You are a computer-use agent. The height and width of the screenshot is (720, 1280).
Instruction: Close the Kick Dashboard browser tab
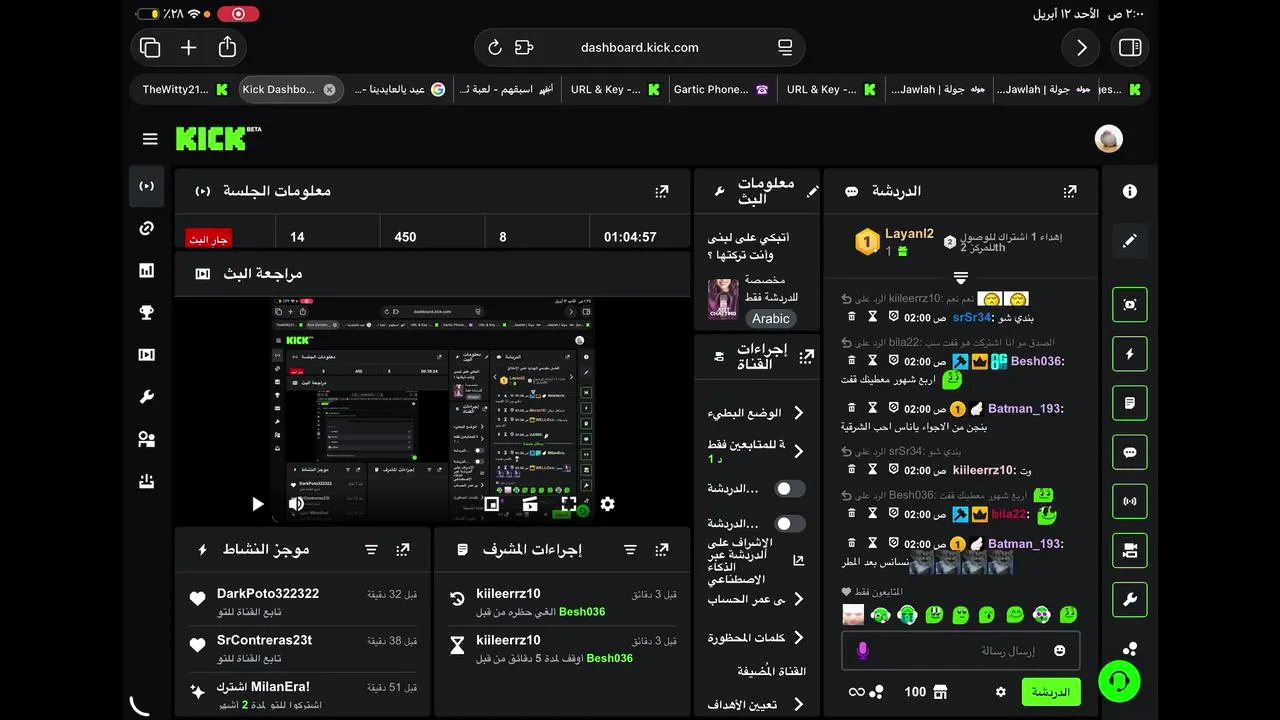(x=329, y=89)
